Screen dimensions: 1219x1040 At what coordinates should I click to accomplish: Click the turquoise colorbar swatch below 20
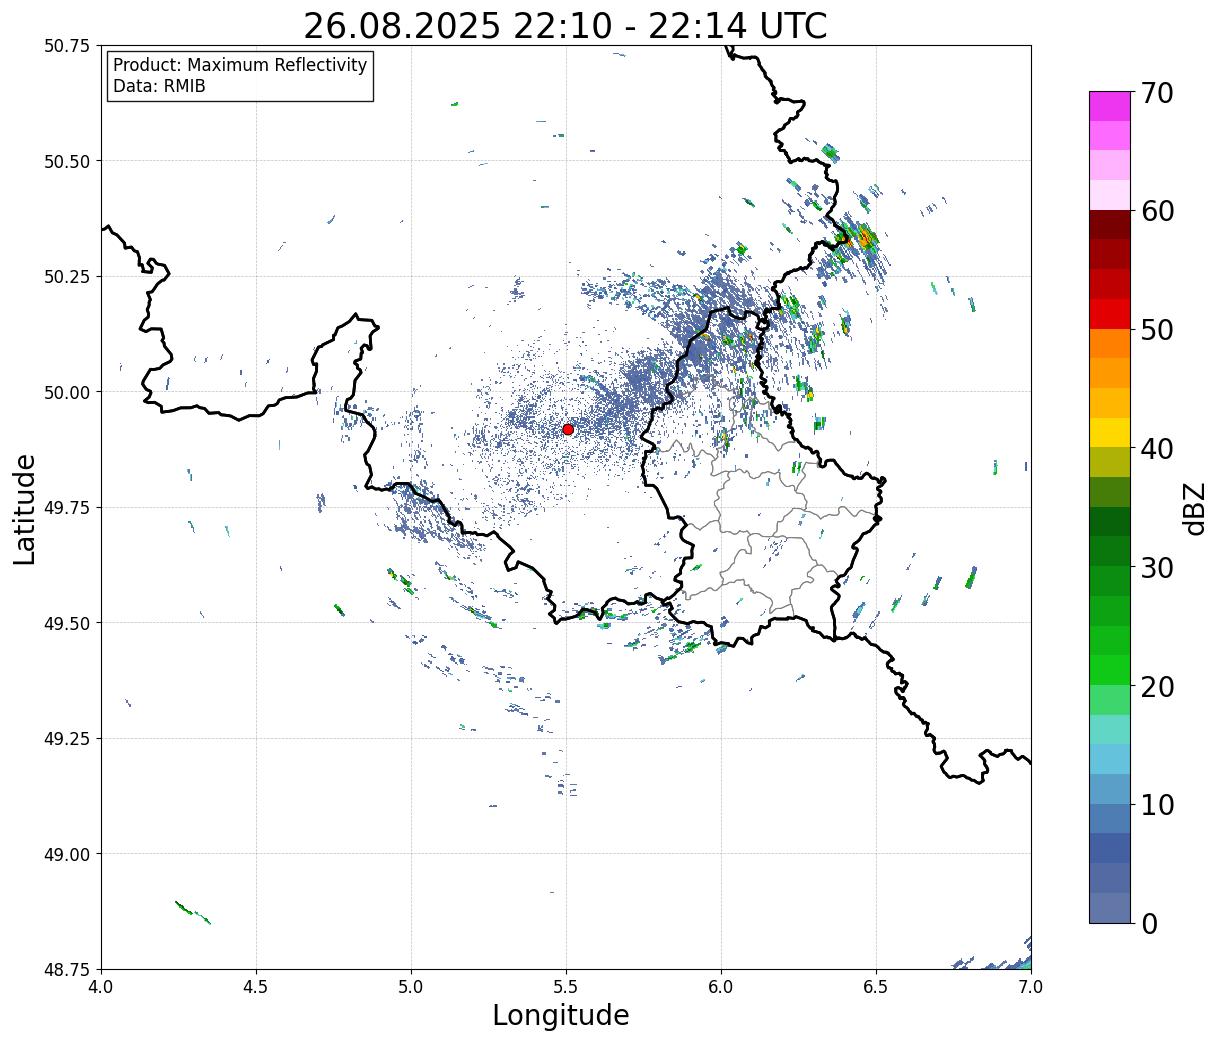point(1110,730)
